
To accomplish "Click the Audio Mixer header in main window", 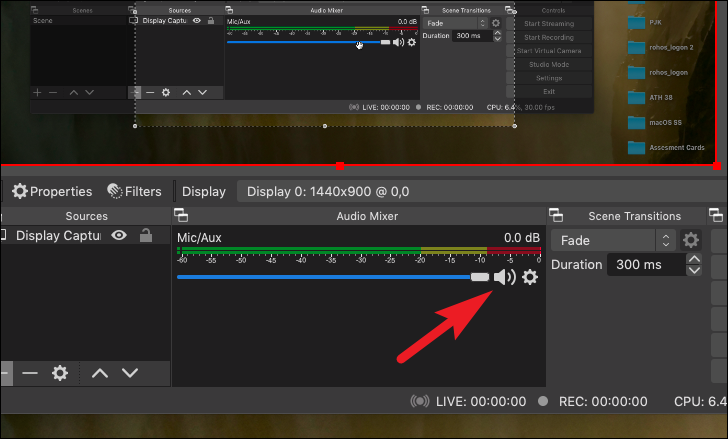I will [367, 216].
